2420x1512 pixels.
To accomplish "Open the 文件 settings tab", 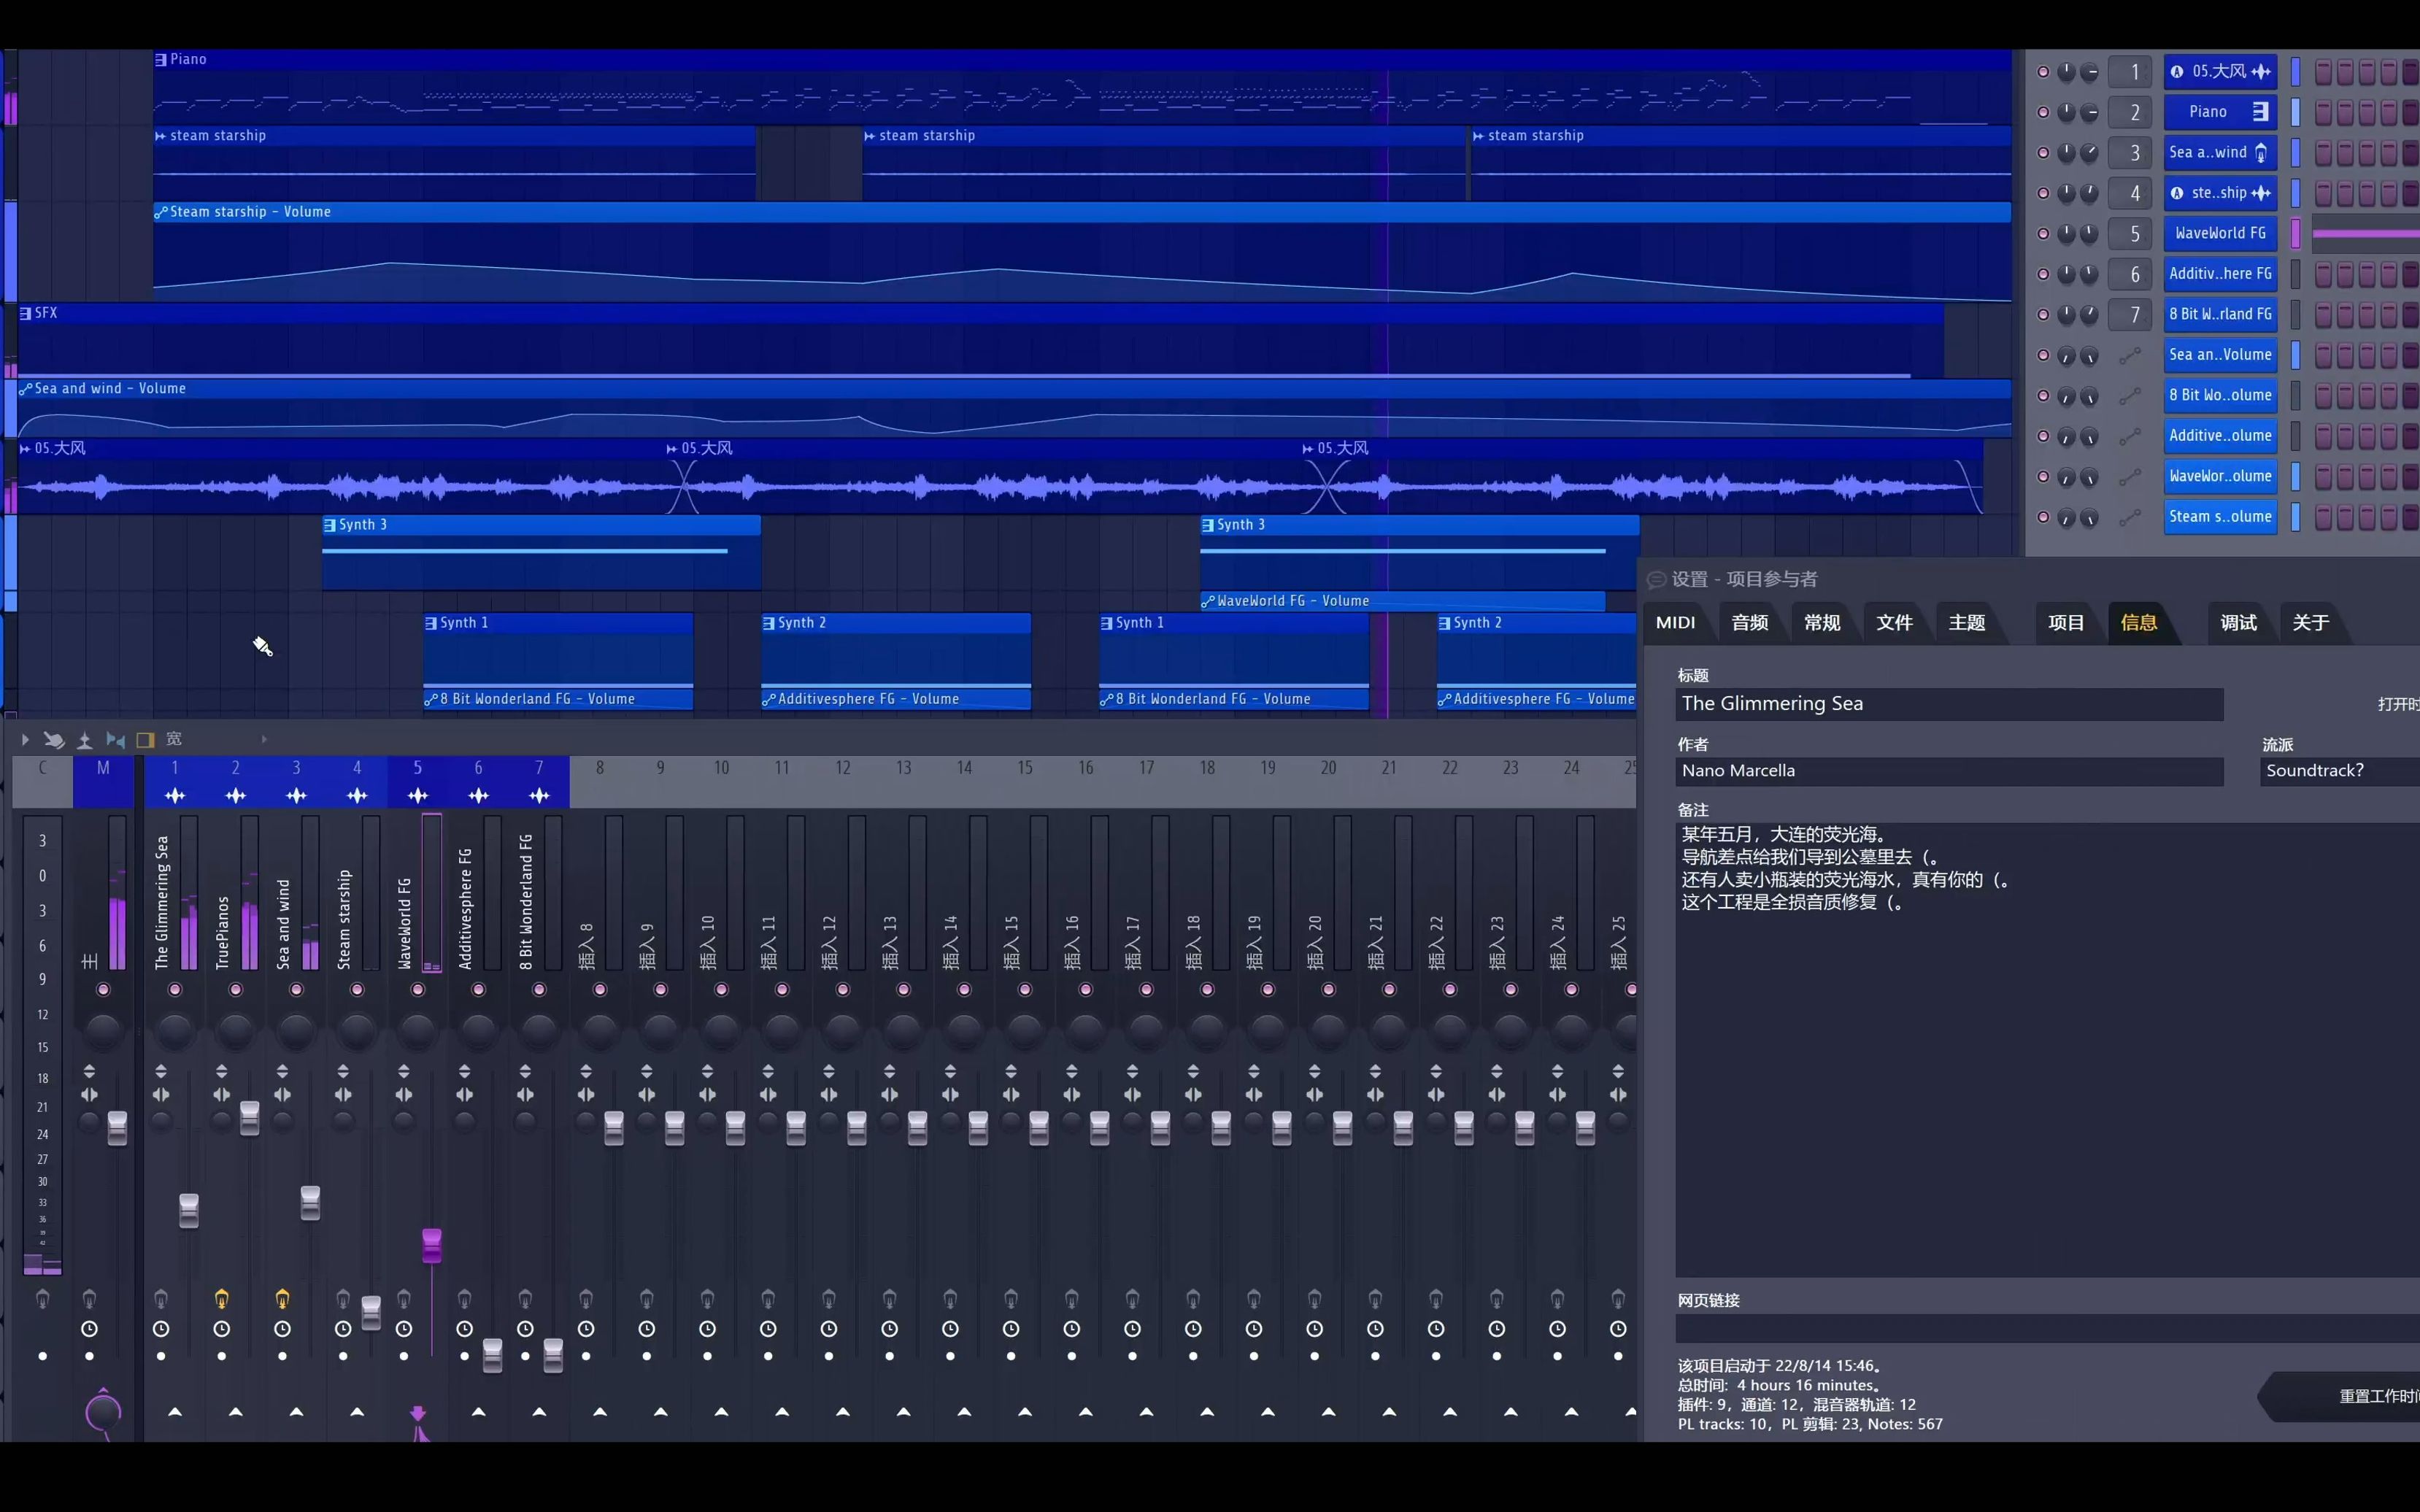I will (1894, 622).
